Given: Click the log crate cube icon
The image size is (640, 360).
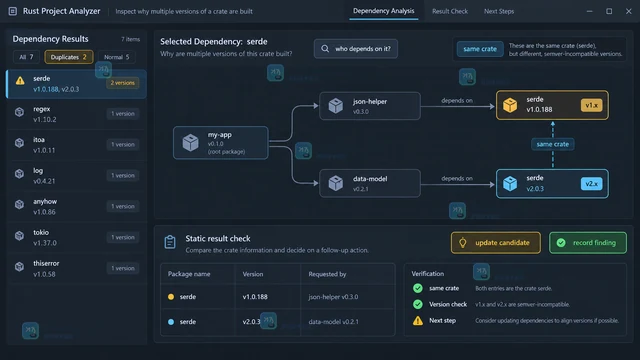Looking at the screenshot, I should (x=19, y=174).
